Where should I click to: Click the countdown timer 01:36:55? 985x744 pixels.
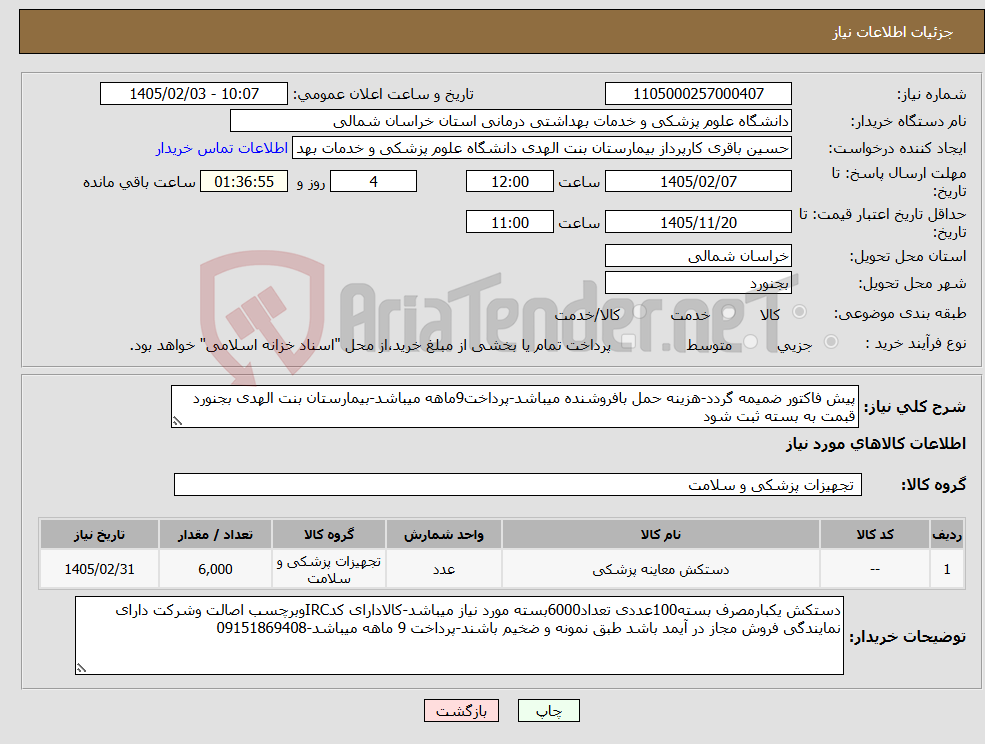(x=244, y=182)
